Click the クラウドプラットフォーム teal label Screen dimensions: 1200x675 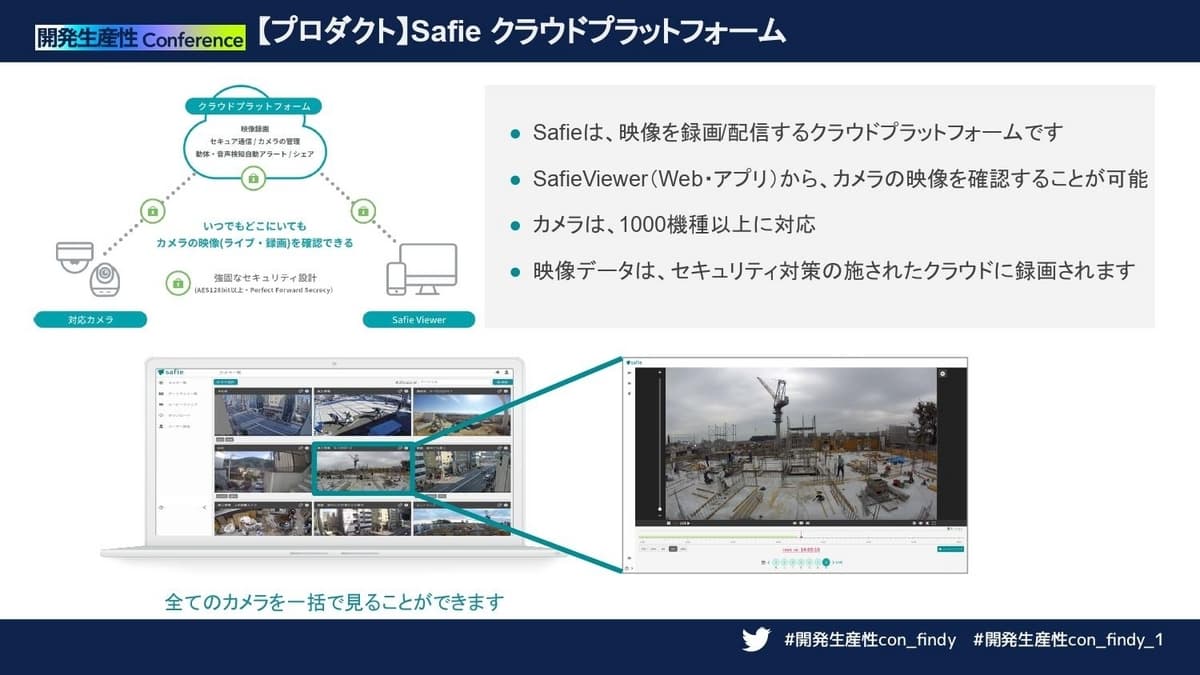pyautogui.click(x=254, y=106)
